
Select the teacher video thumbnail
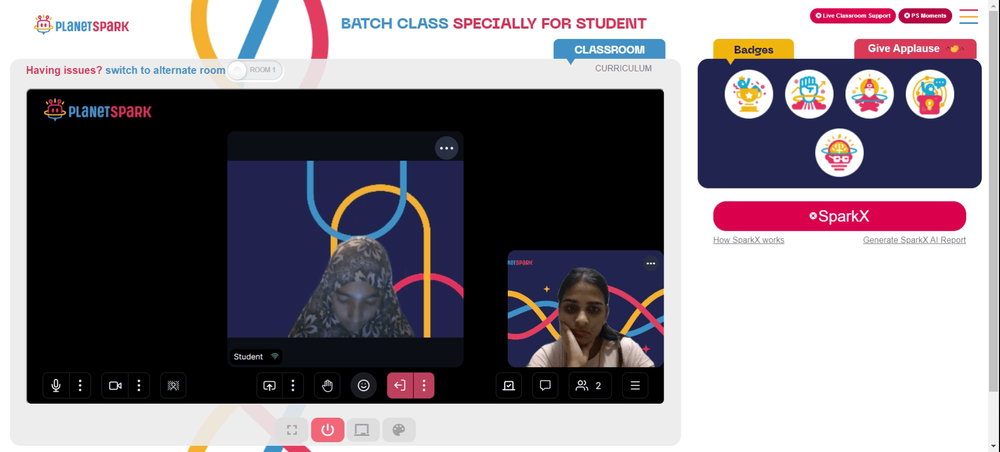585,309
